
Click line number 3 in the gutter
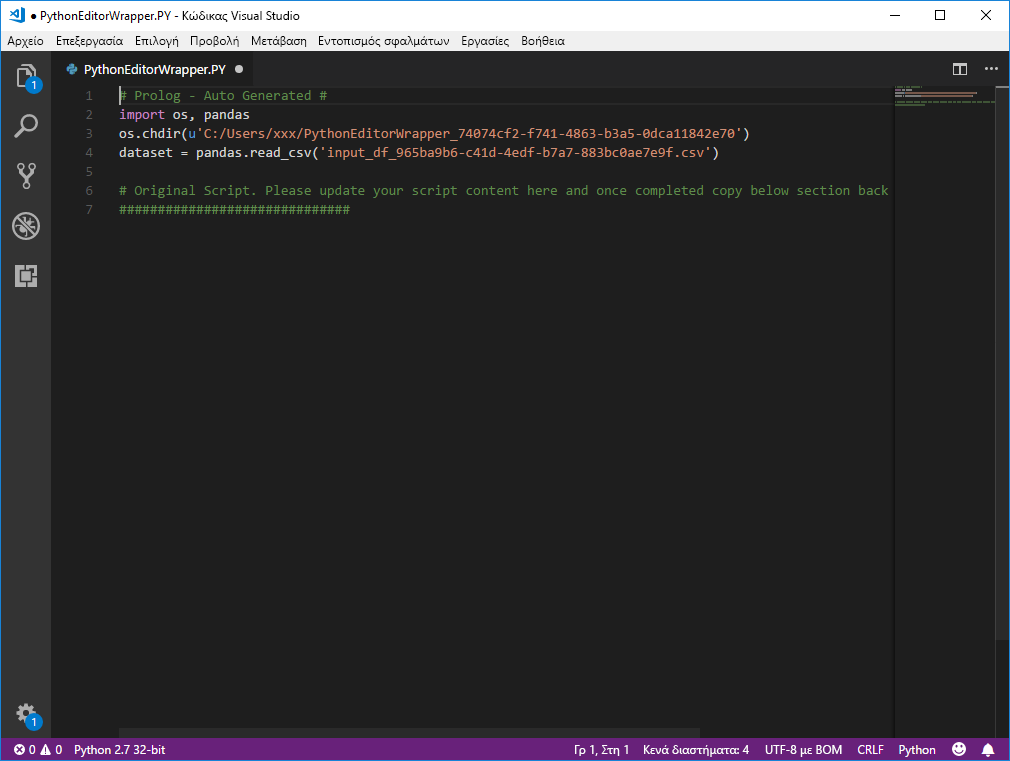click(89, 133)
